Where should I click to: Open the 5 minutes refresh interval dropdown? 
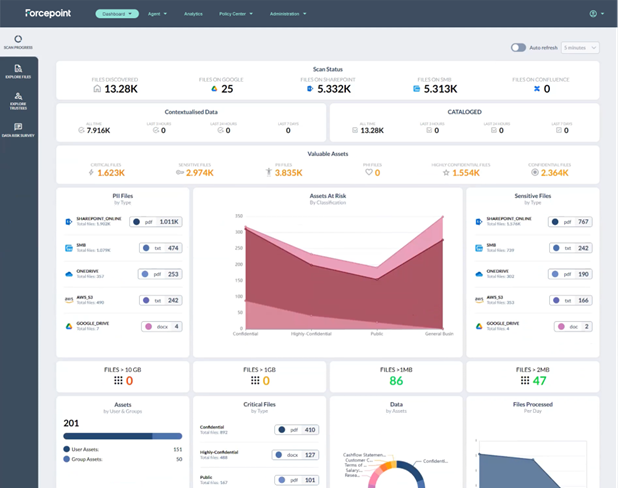tap(580, 47)
